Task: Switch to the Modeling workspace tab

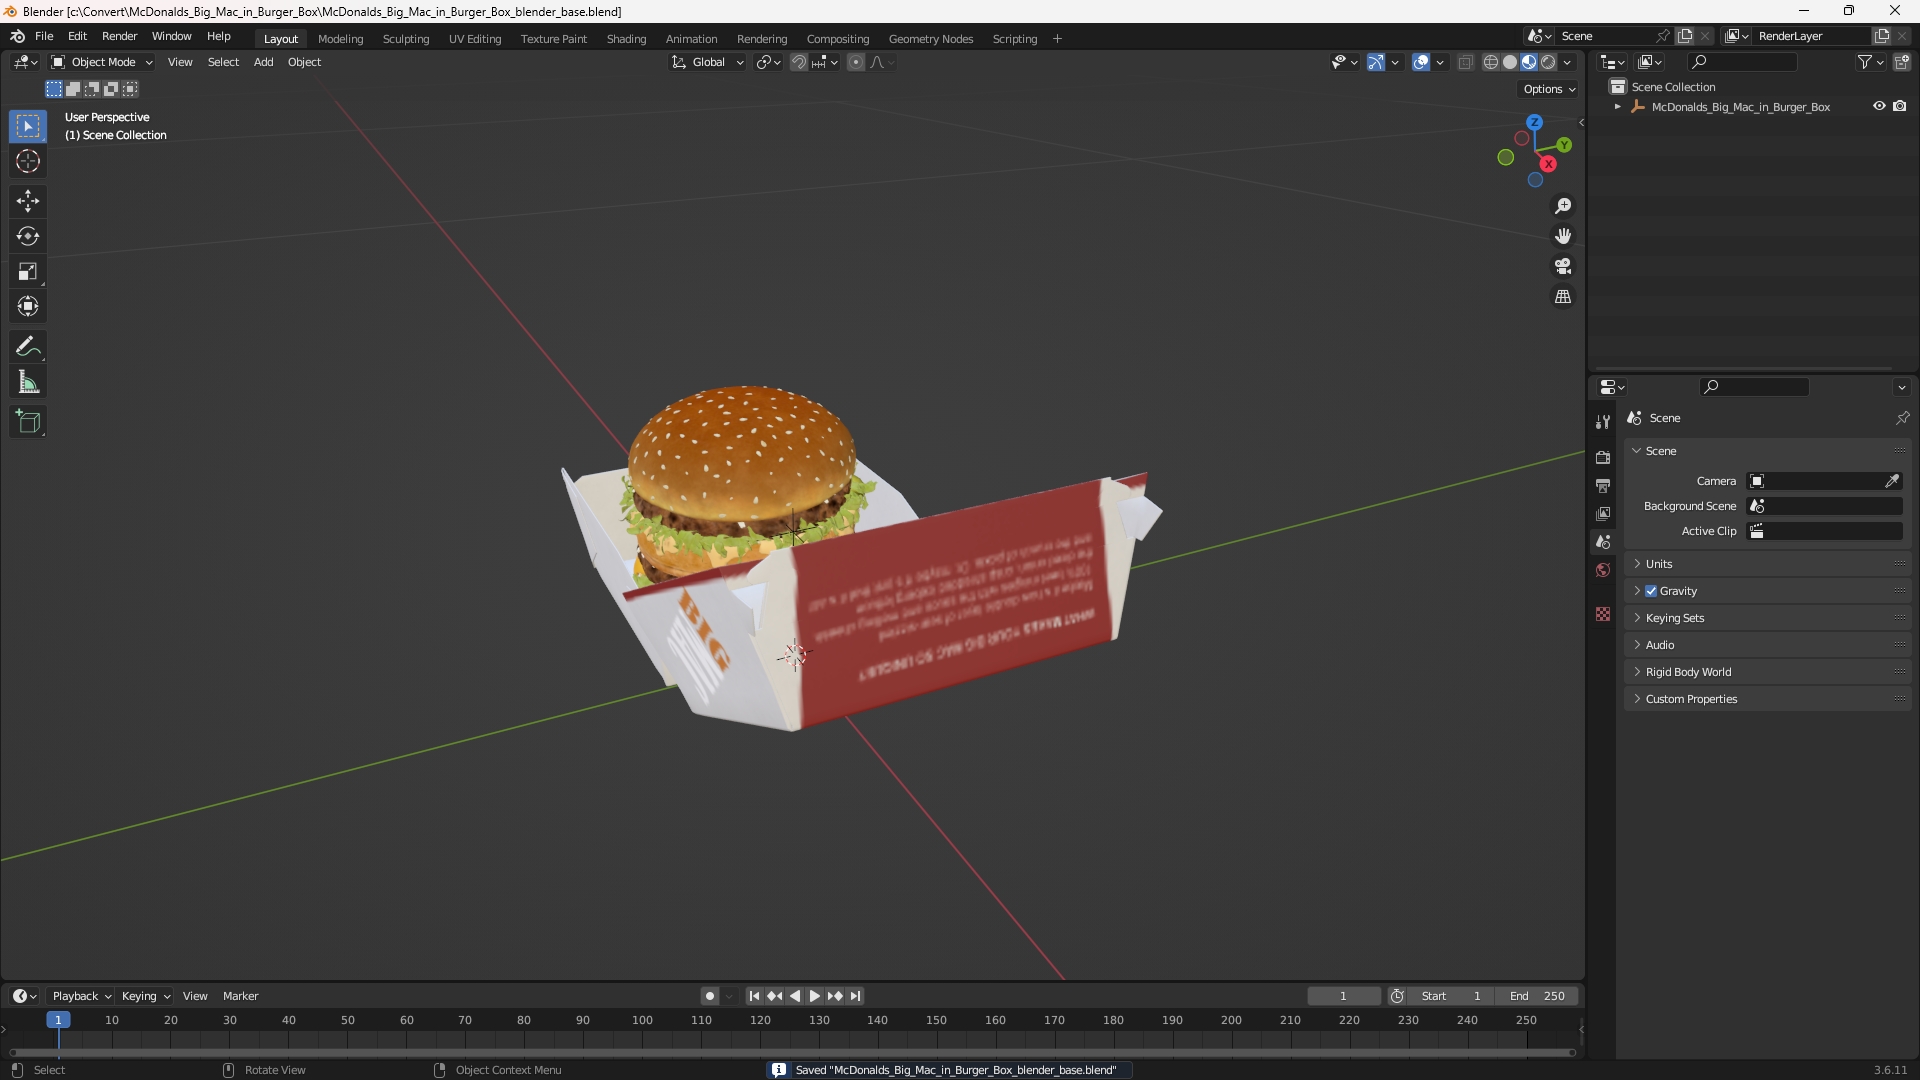Action: click(340, 39)
